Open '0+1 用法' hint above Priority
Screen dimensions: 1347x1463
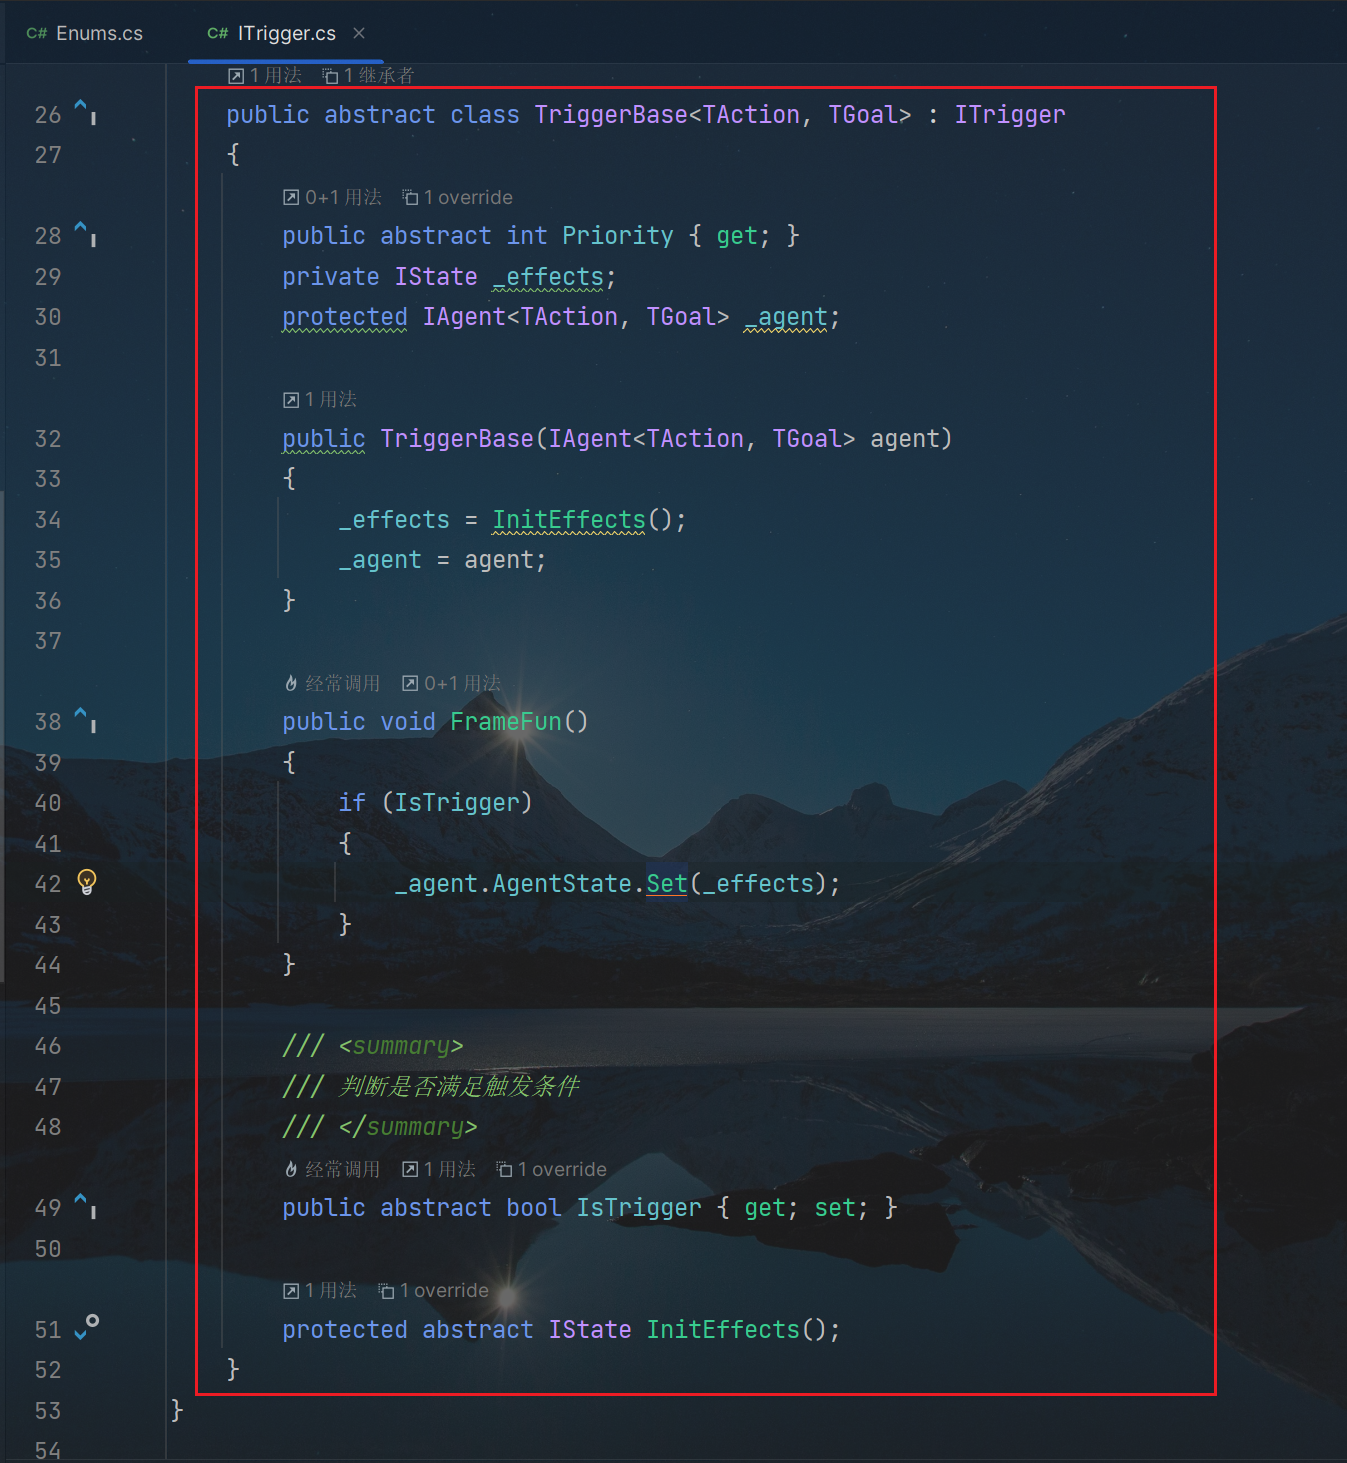[332, 197]
